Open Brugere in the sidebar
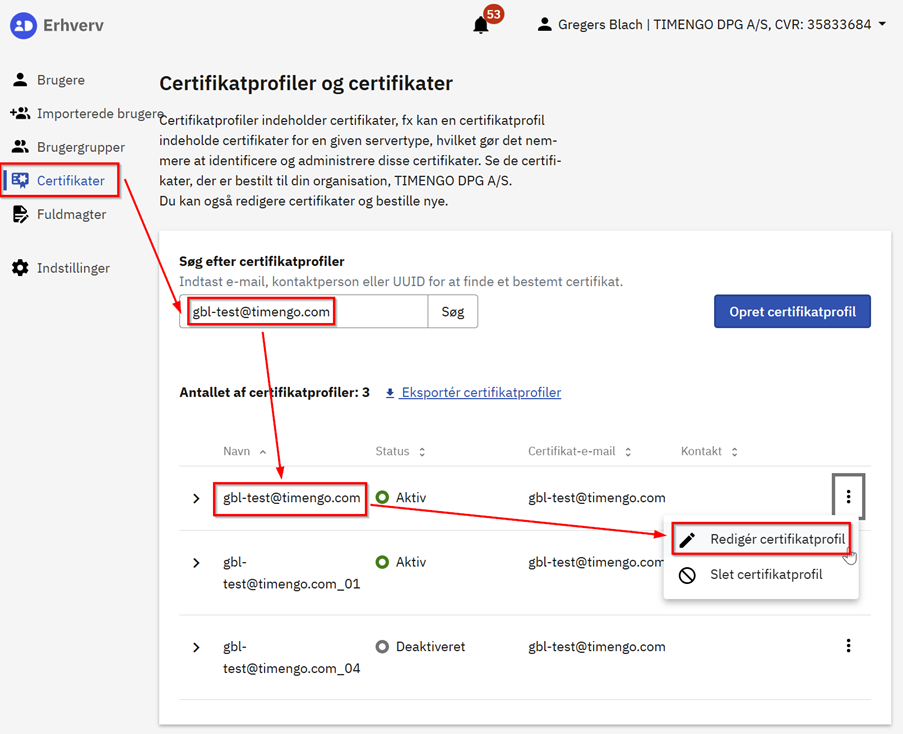Image resolution: width=903 pixels, height=734 pixels. tap(60, 80)
